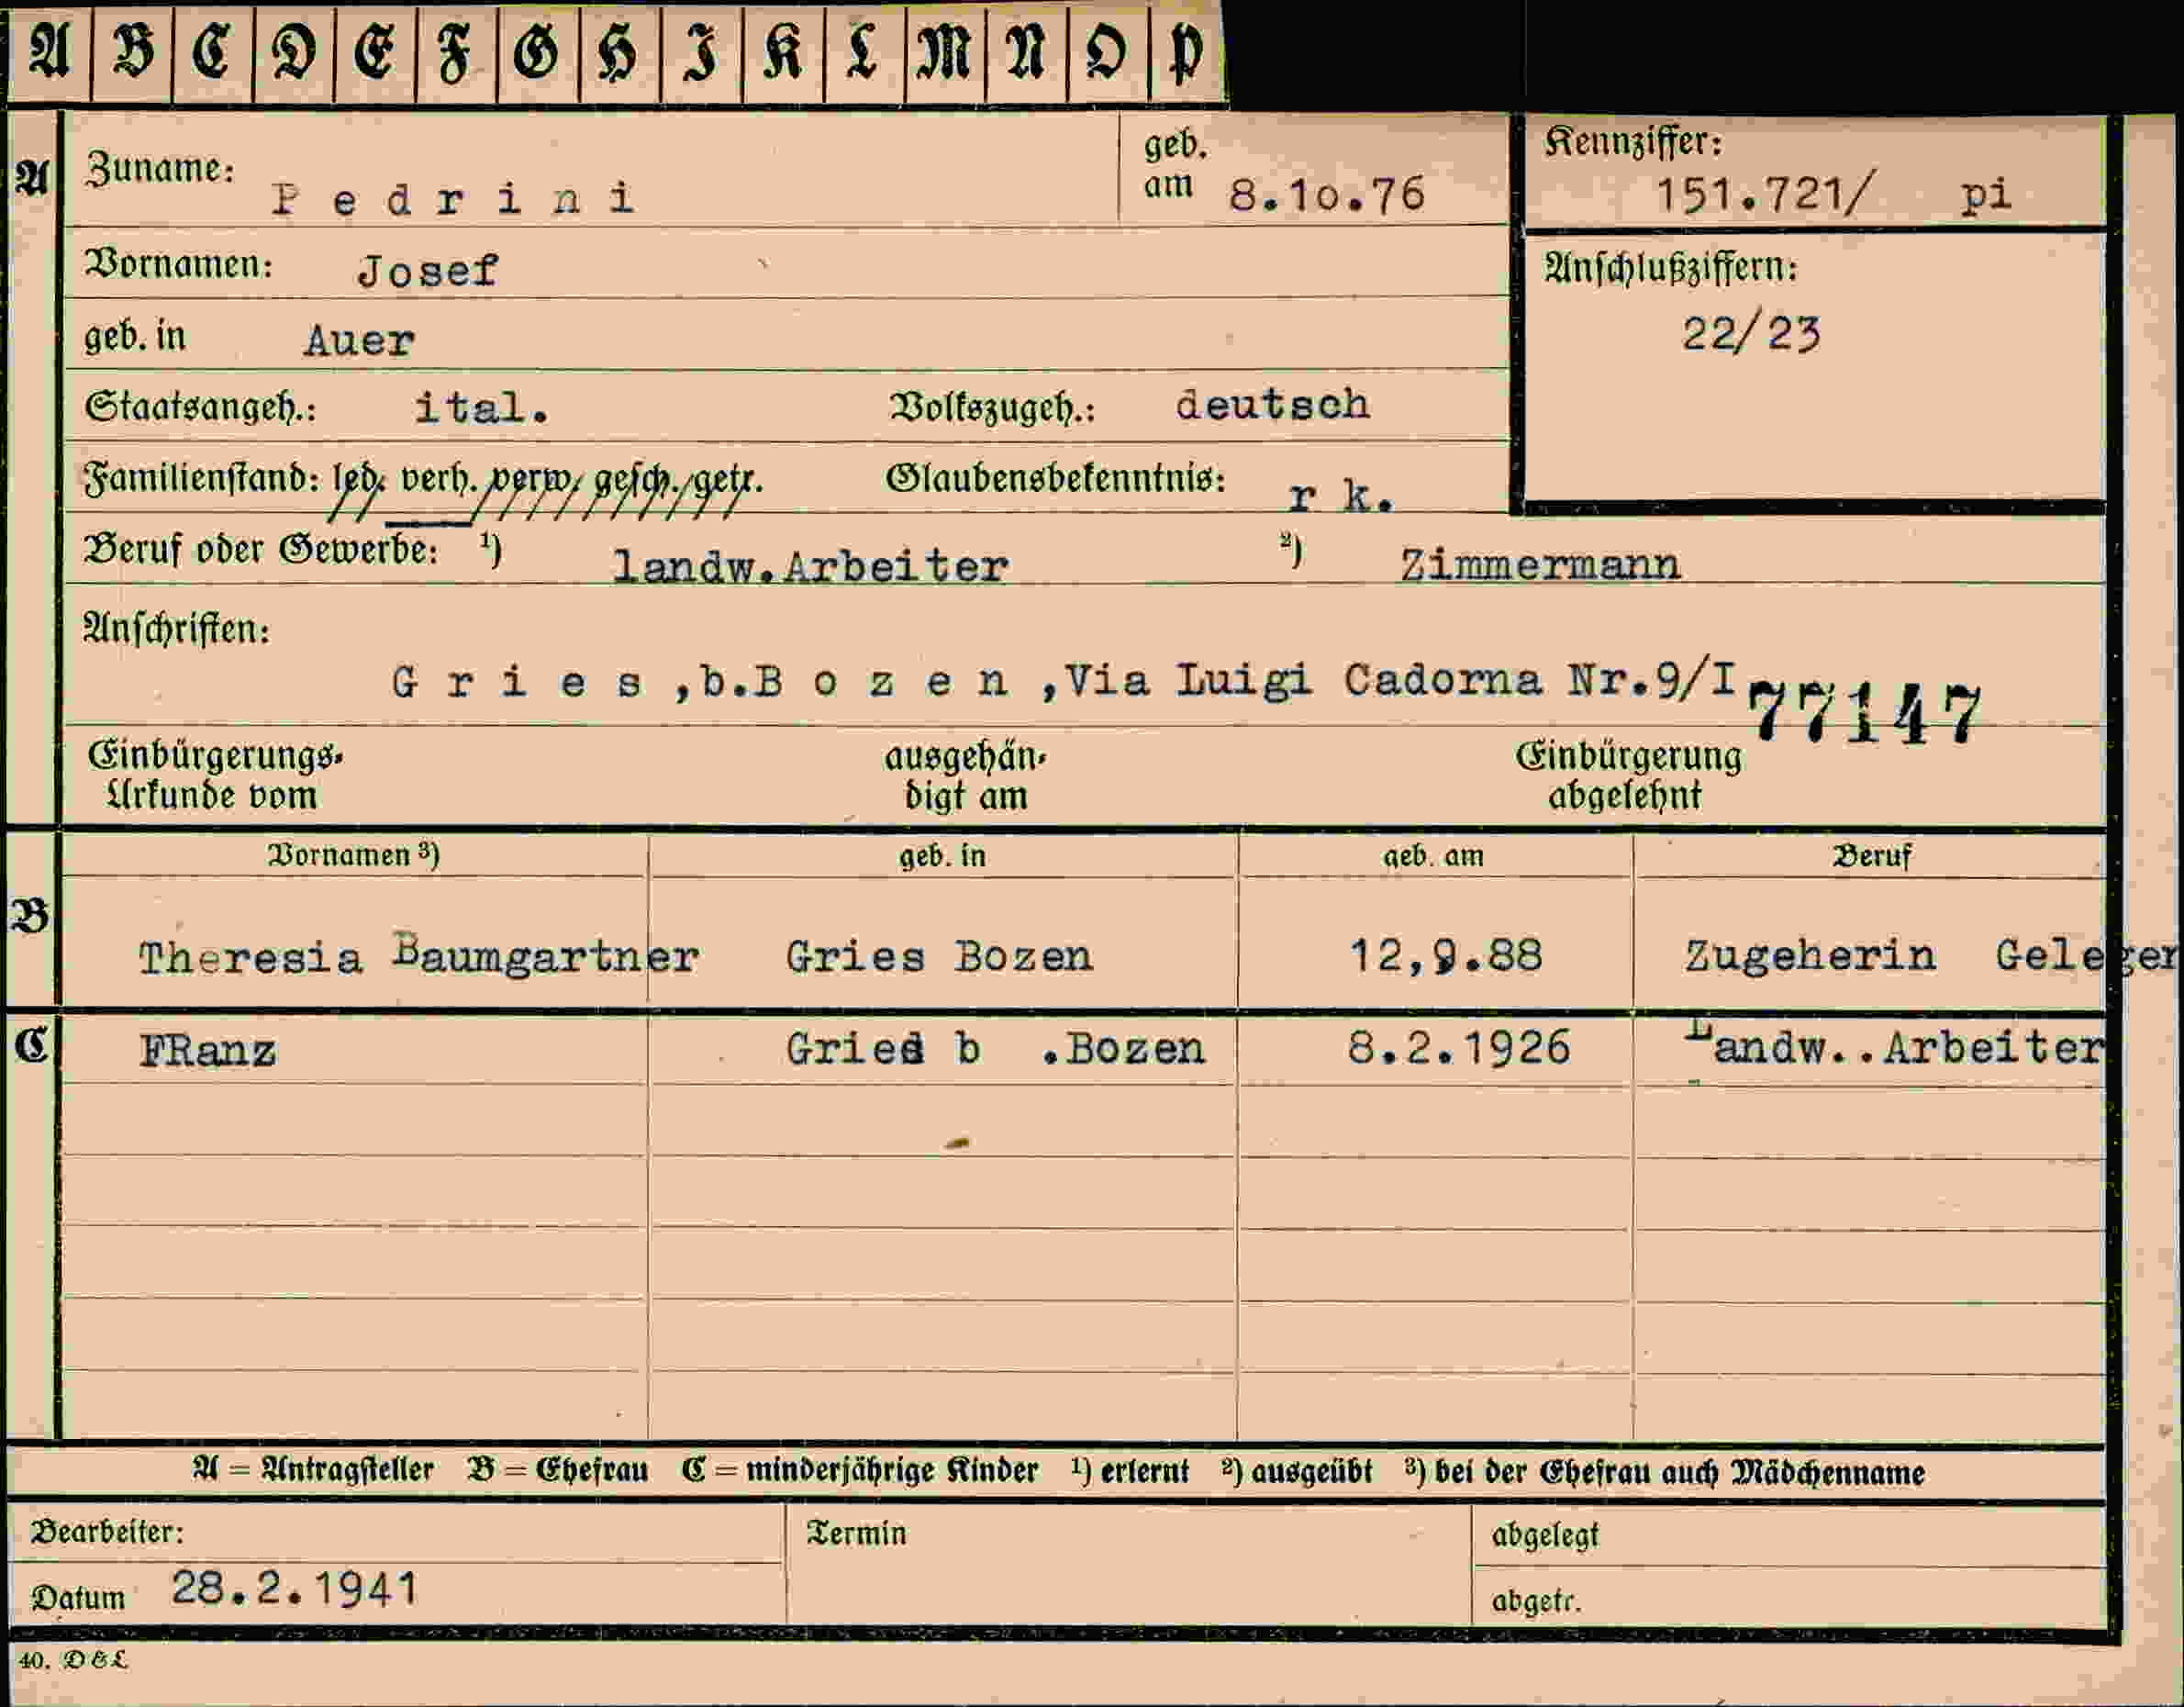Viewport: 2184px width, 1707px height.
Task: Click the printer's mark '40. D&L'
Action: point(73,1661)
